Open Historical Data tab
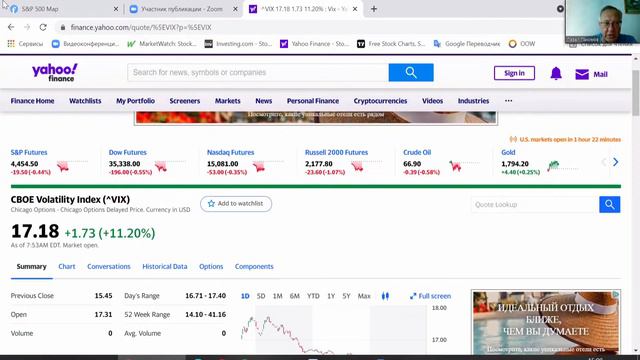 165,267
